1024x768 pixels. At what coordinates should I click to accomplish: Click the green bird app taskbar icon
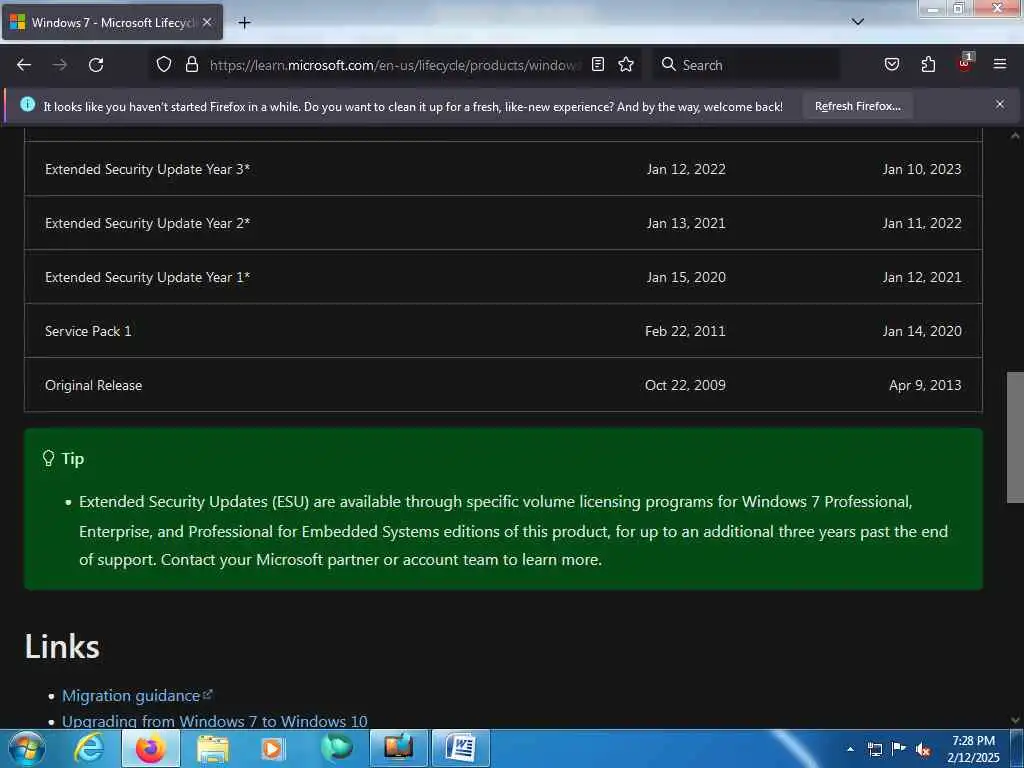[x=336, y=748]
